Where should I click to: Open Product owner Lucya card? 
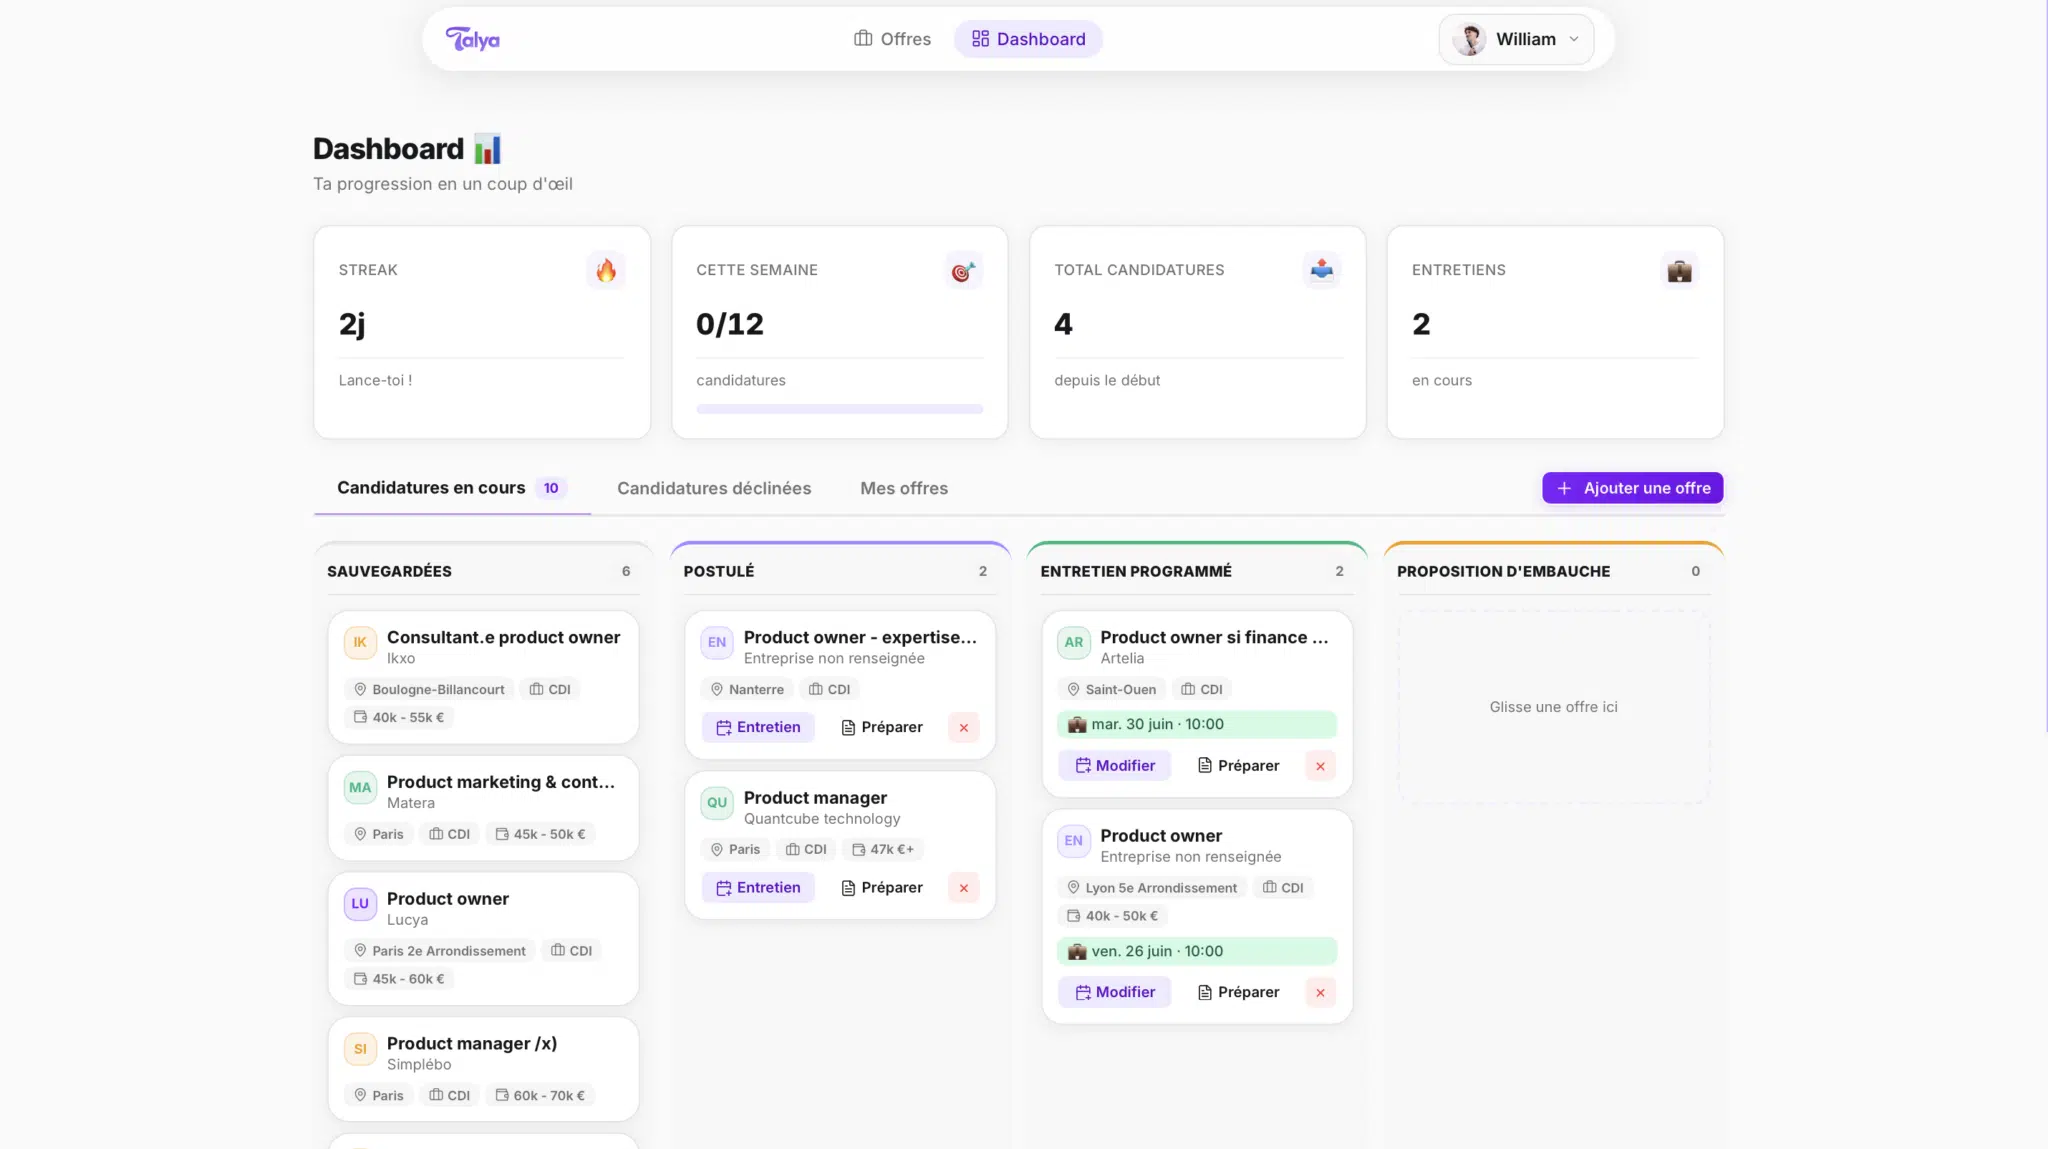click(x=483, y=938)
